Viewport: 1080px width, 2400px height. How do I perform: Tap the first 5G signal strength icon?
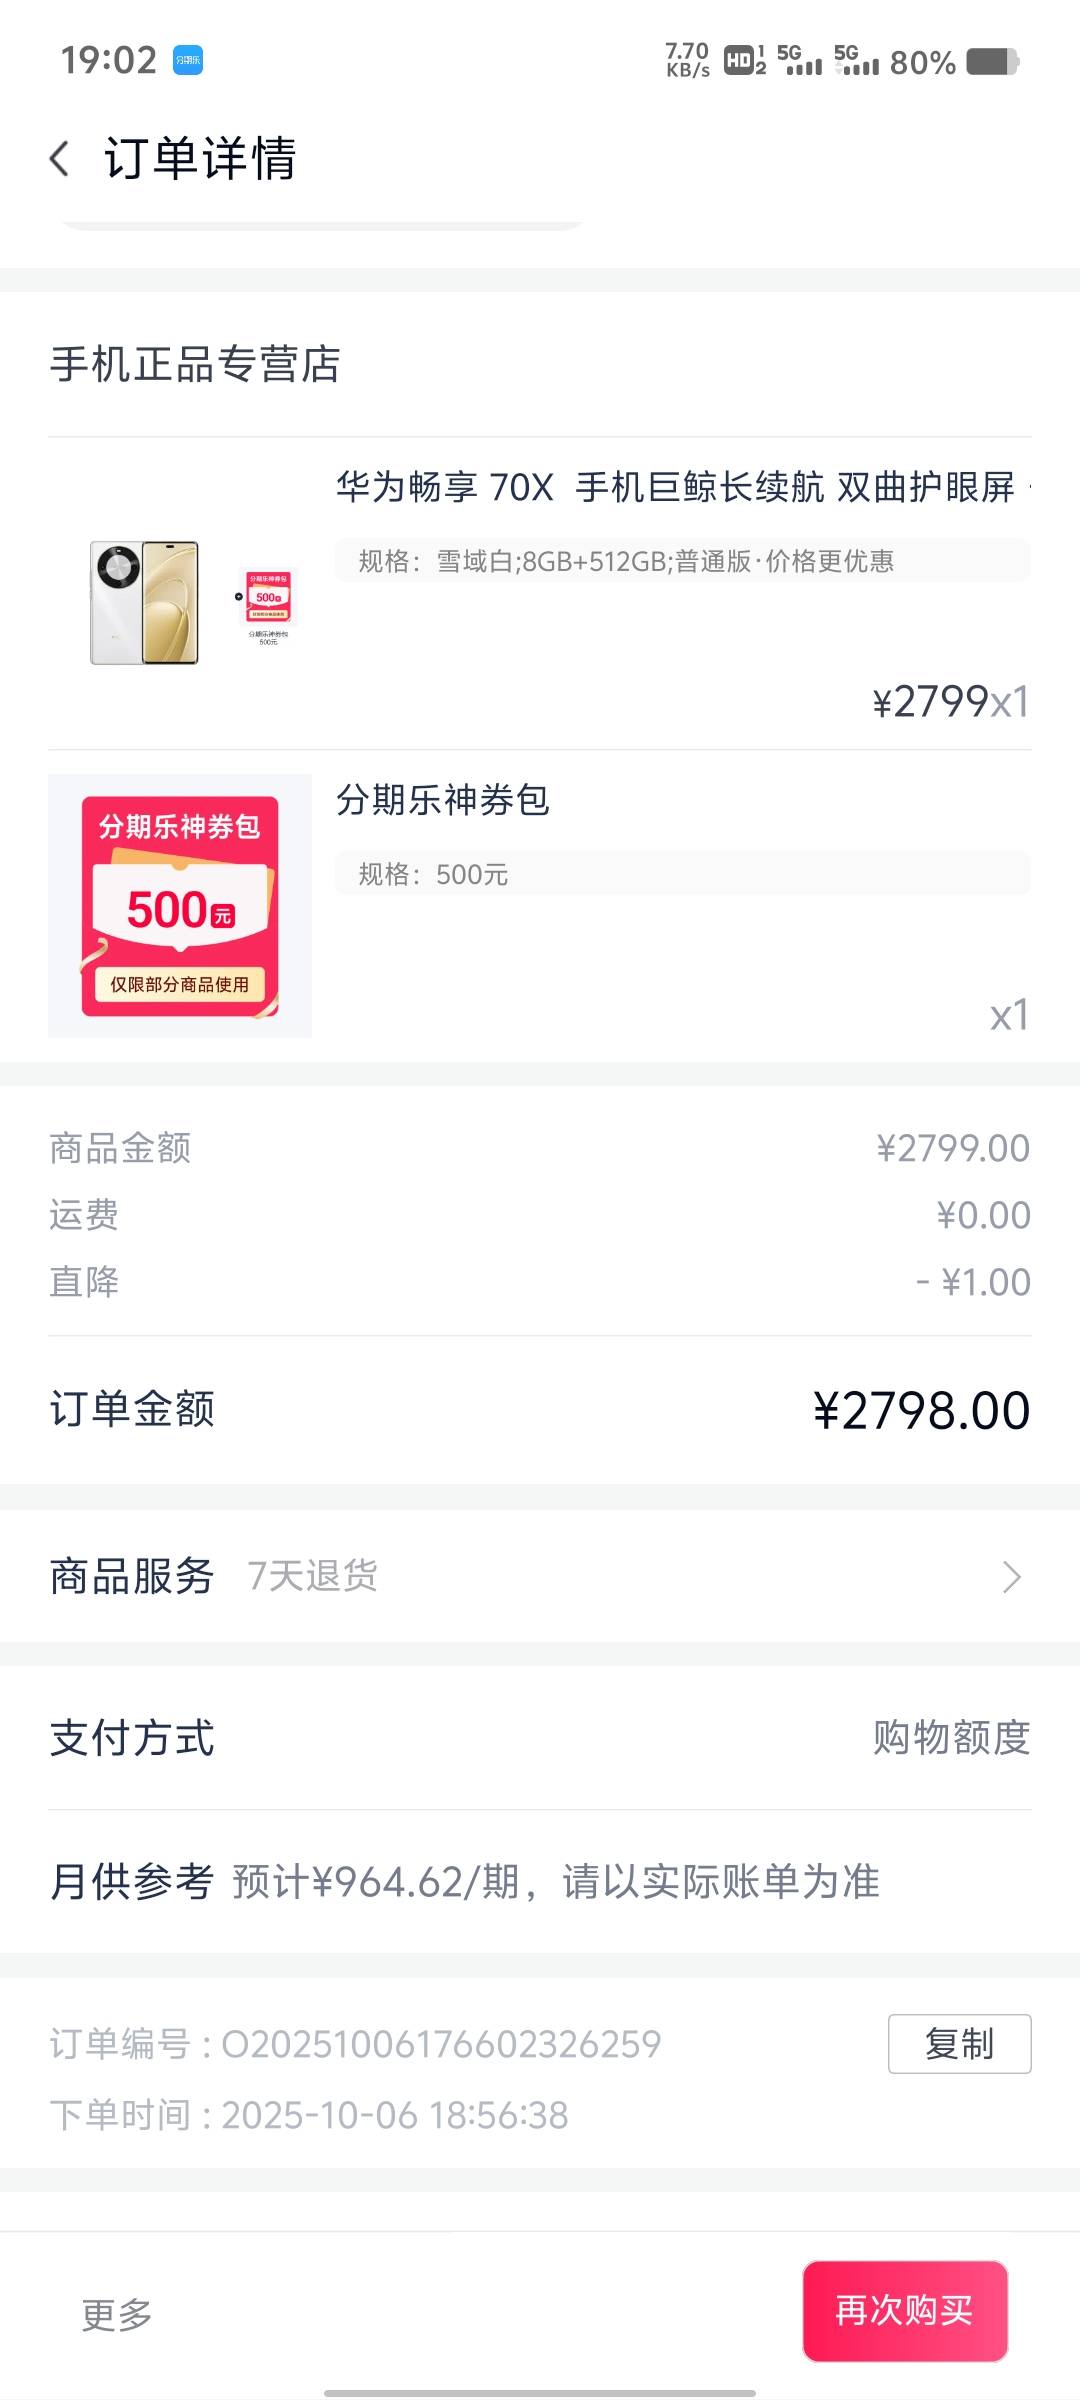click(x=799, y=61)
